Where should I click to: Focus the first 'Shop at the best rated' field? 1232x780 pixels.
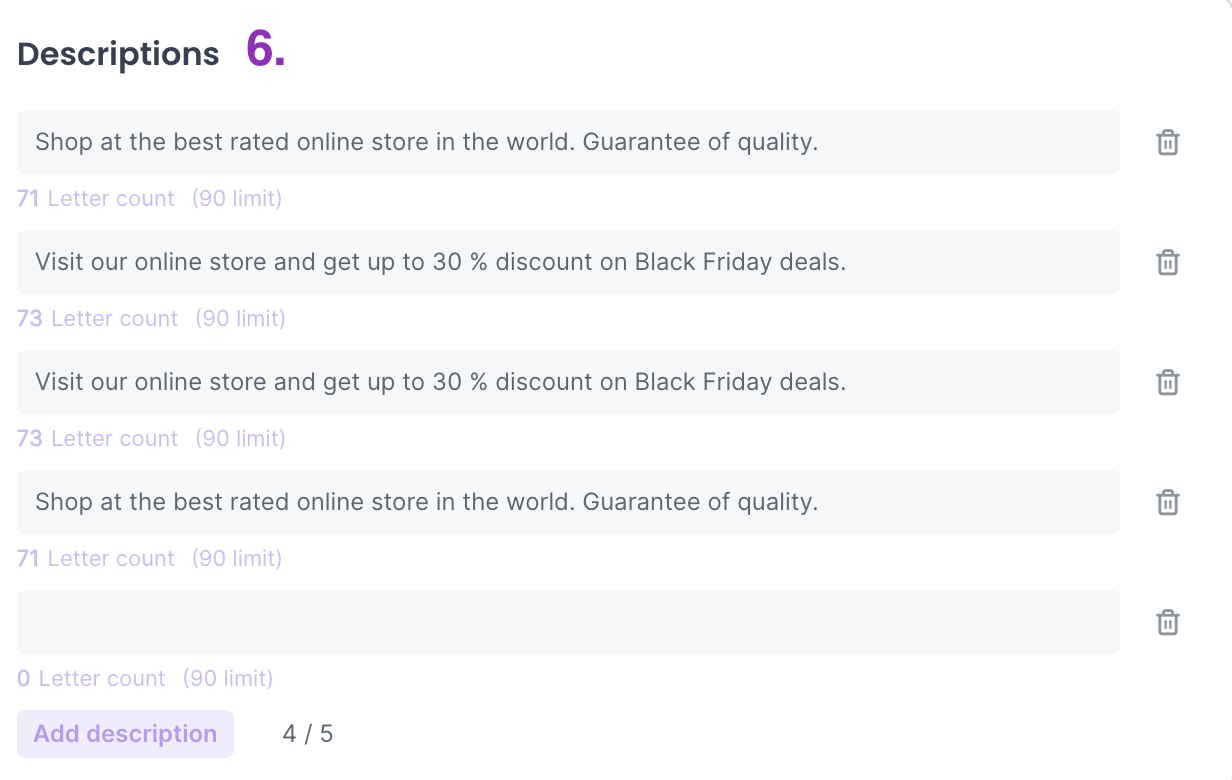pyautogui.click(x=568, y=142)
